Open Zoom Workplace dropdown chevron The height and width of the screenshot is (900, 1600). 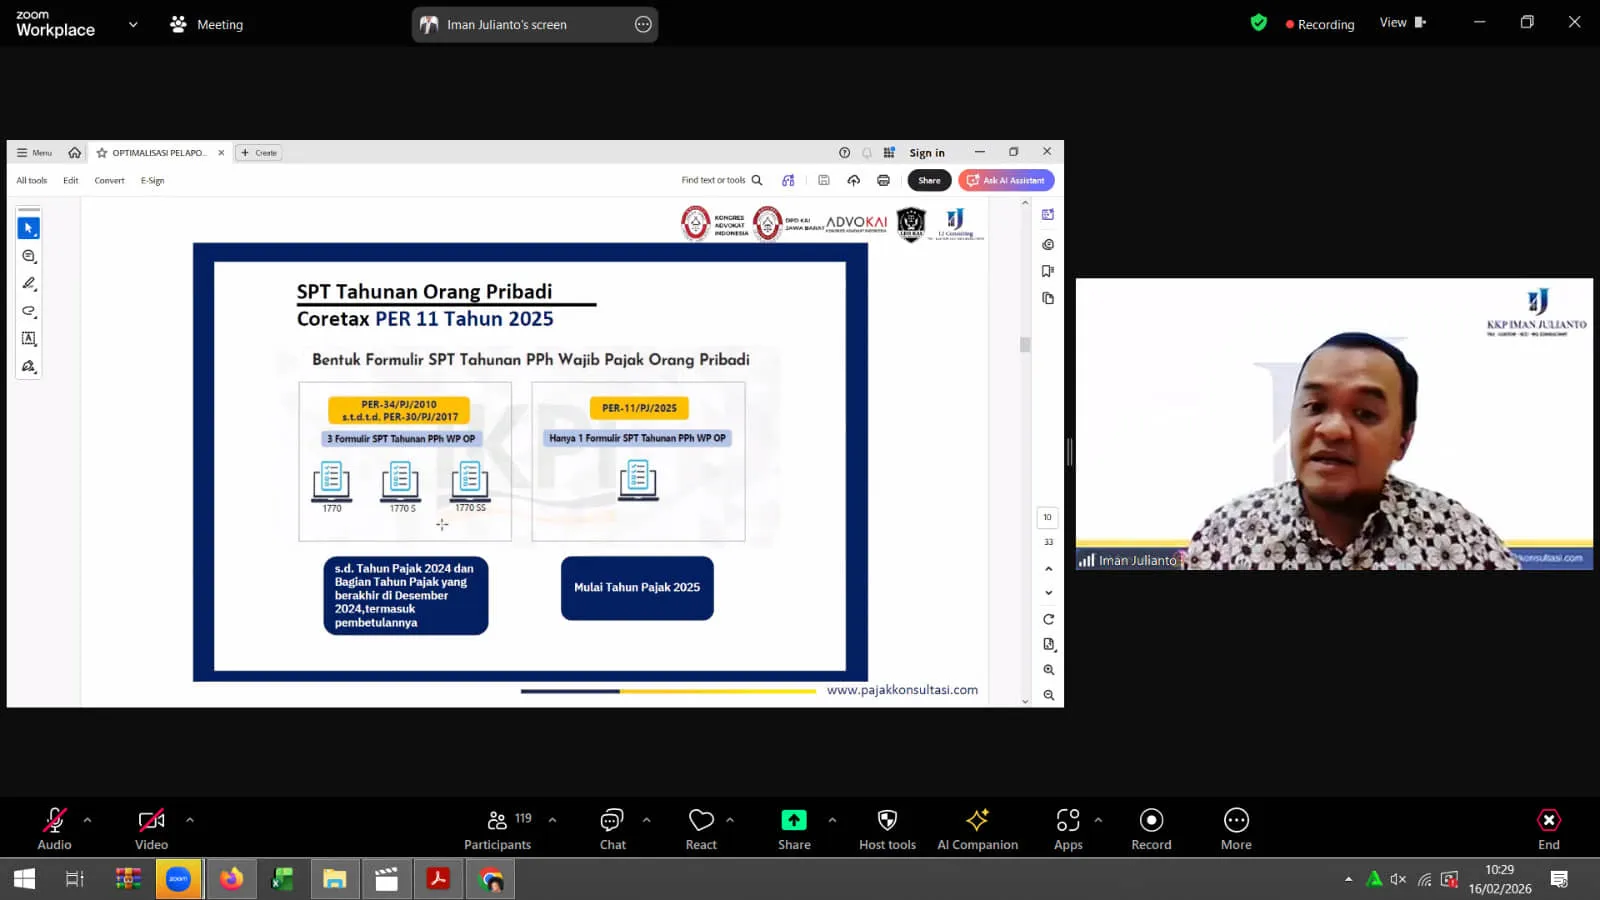(x=133, y=24)
